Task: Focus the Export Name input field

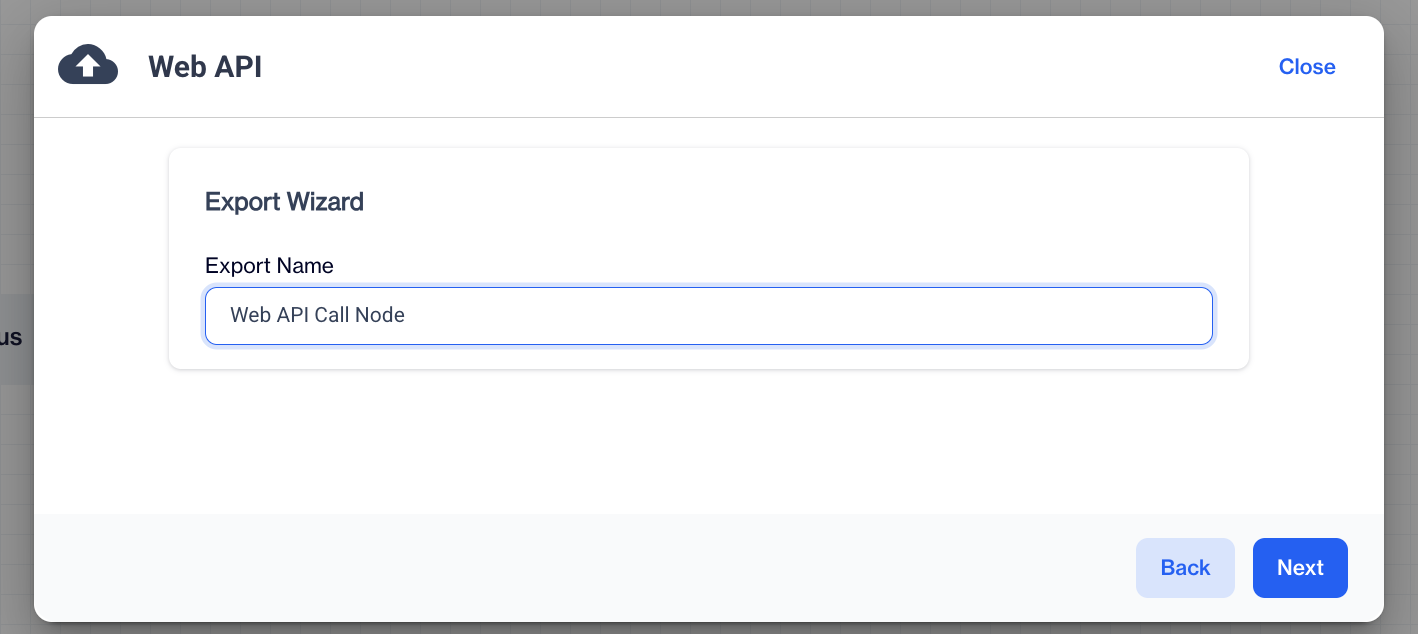Action: pos(708,316)
